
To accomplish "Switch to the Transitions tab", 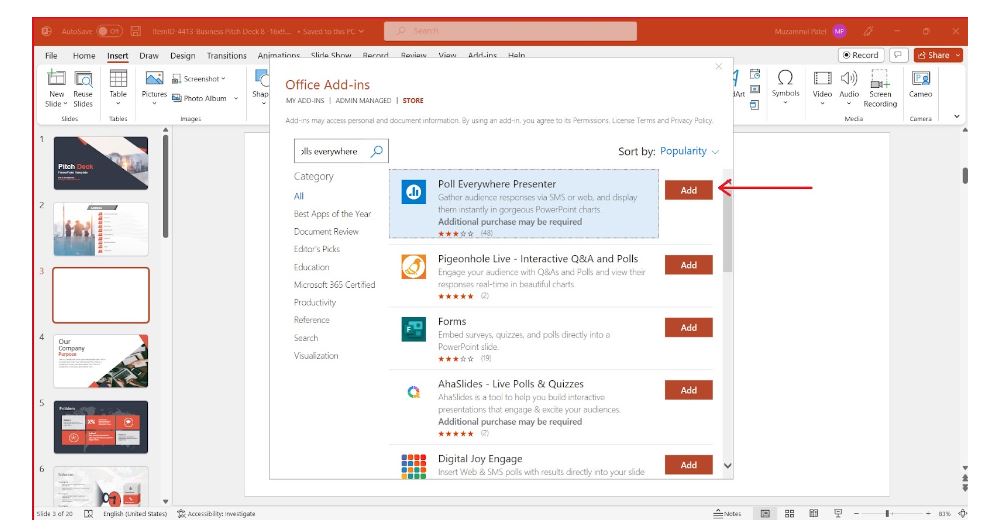I will pos(227,55).
